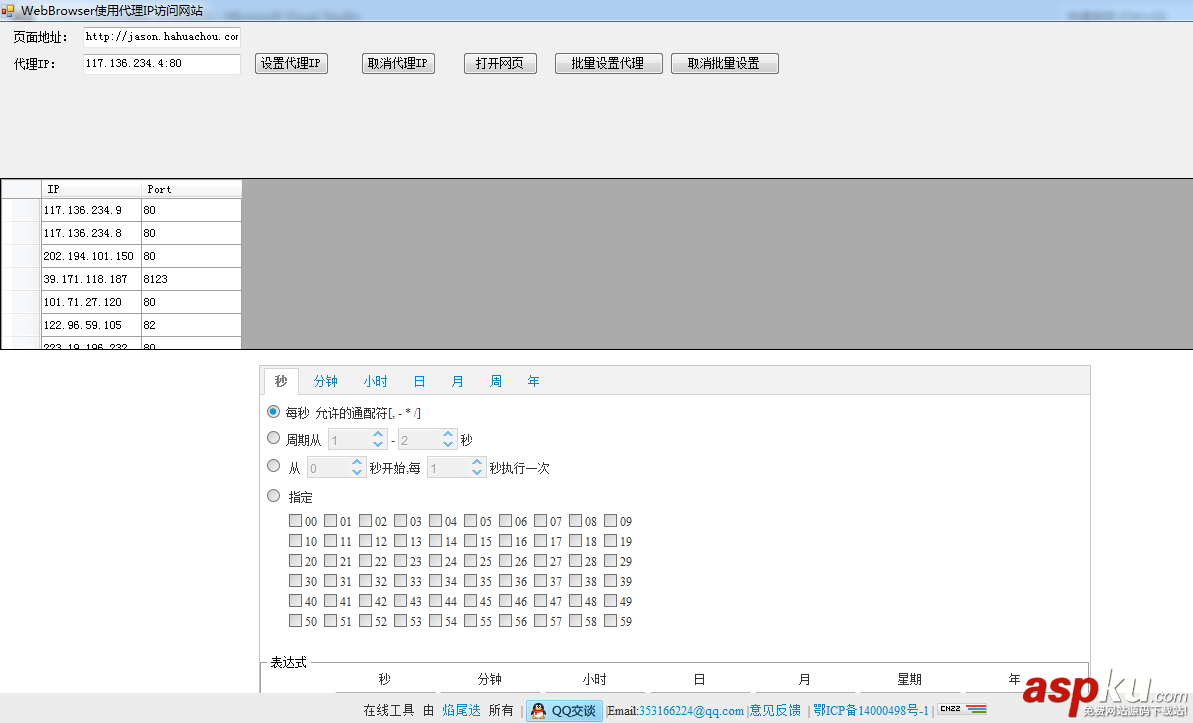Viewport: 1193px width, 723px height.
Task: Click the 设置代理IP button
Action: tap(291, 62)
